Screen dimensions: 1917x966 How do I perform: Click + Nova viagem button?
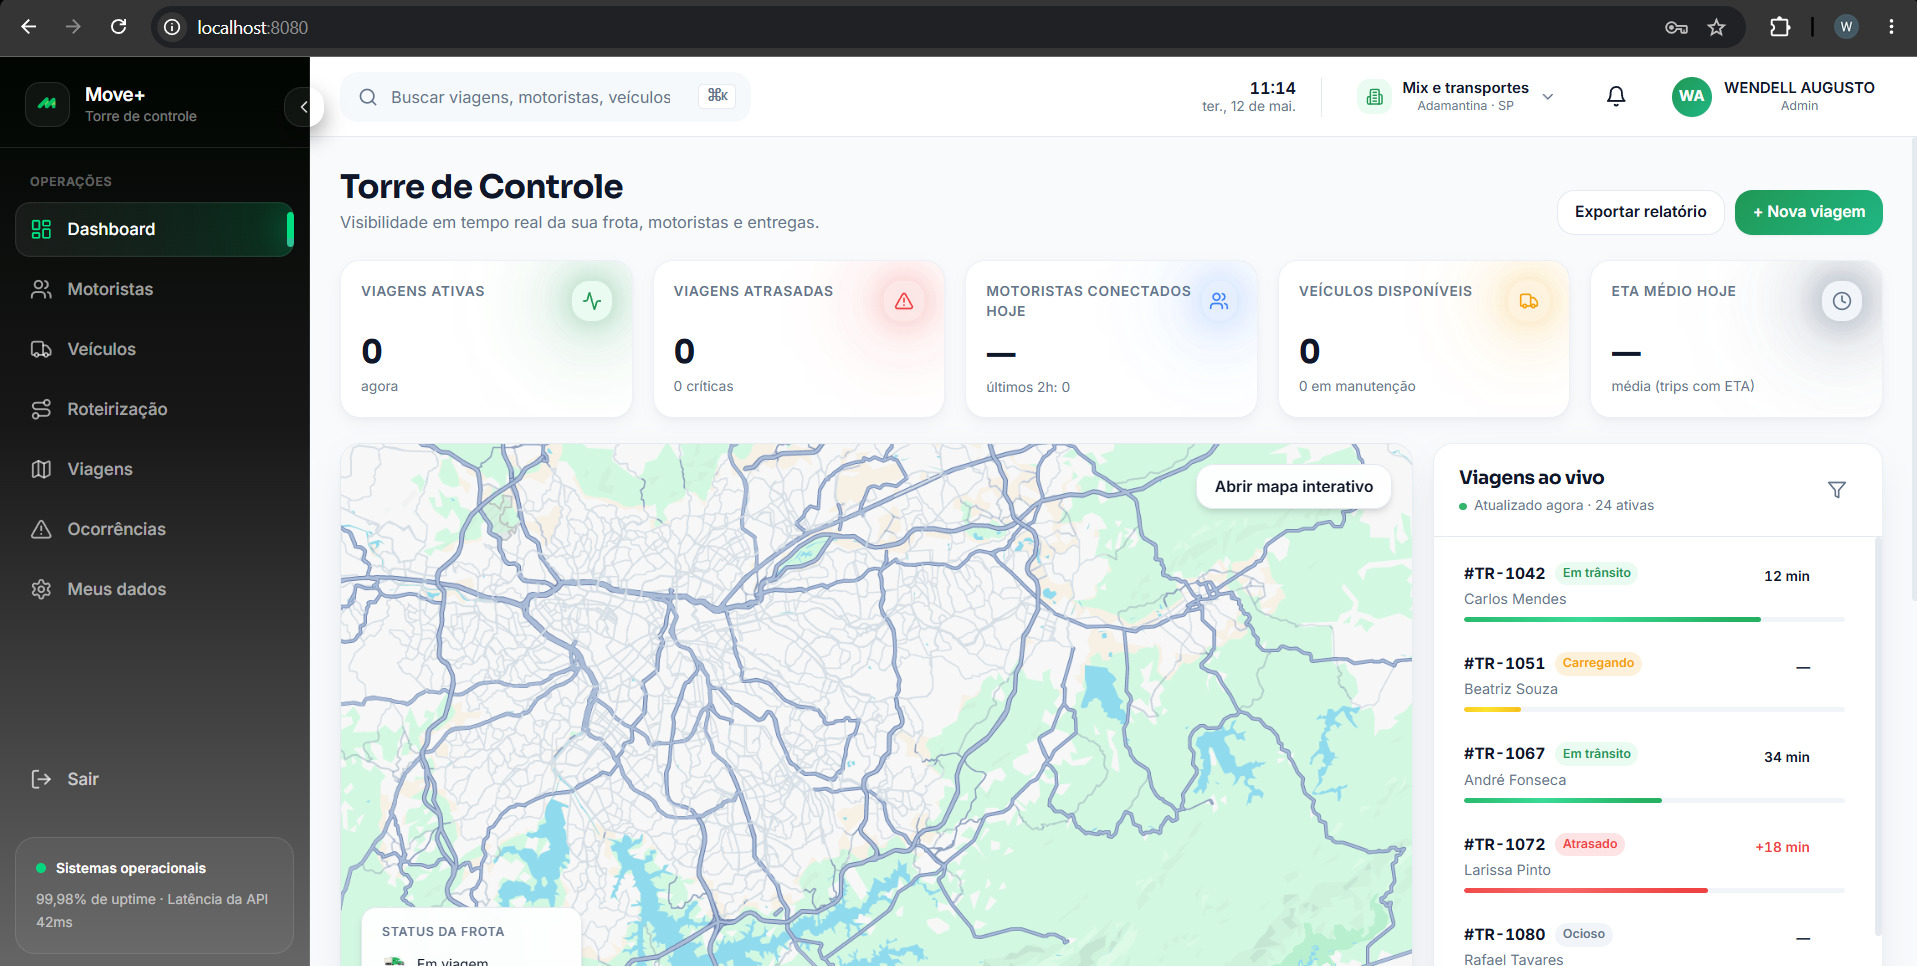[1808, 212]
